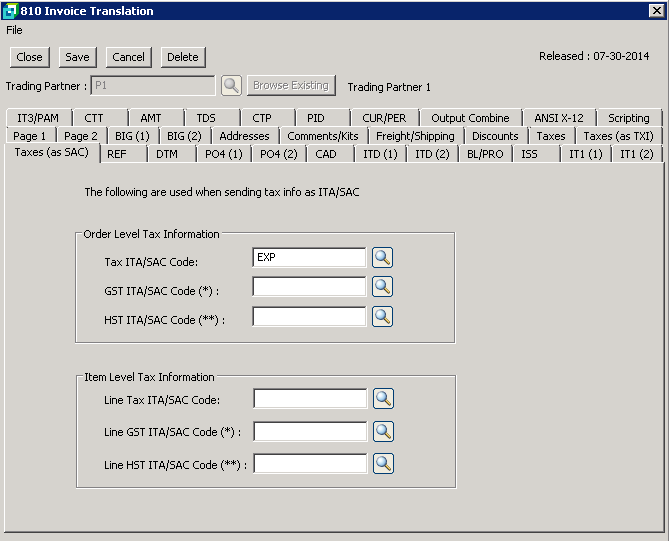Open the Output Combine tab
This screenshot has height=541, width=669.
point(470,118)
